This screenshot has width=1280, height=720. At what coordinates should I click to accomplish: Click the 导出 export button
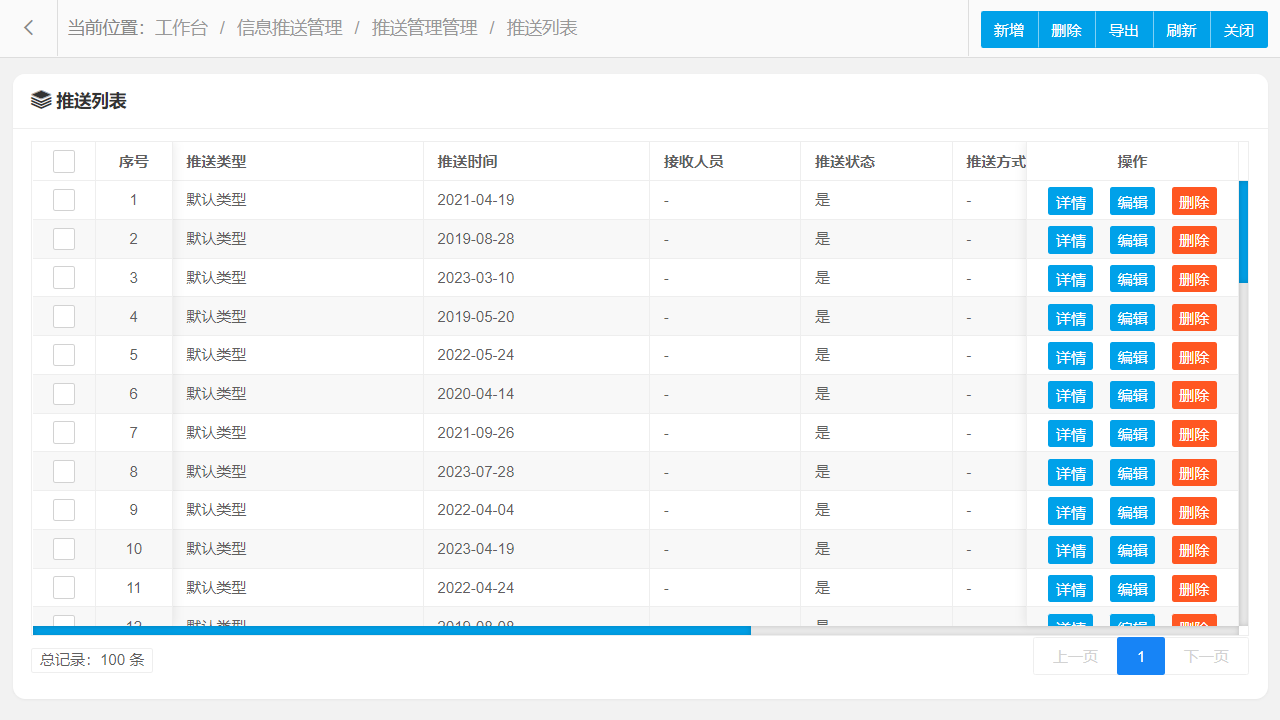1124,30
